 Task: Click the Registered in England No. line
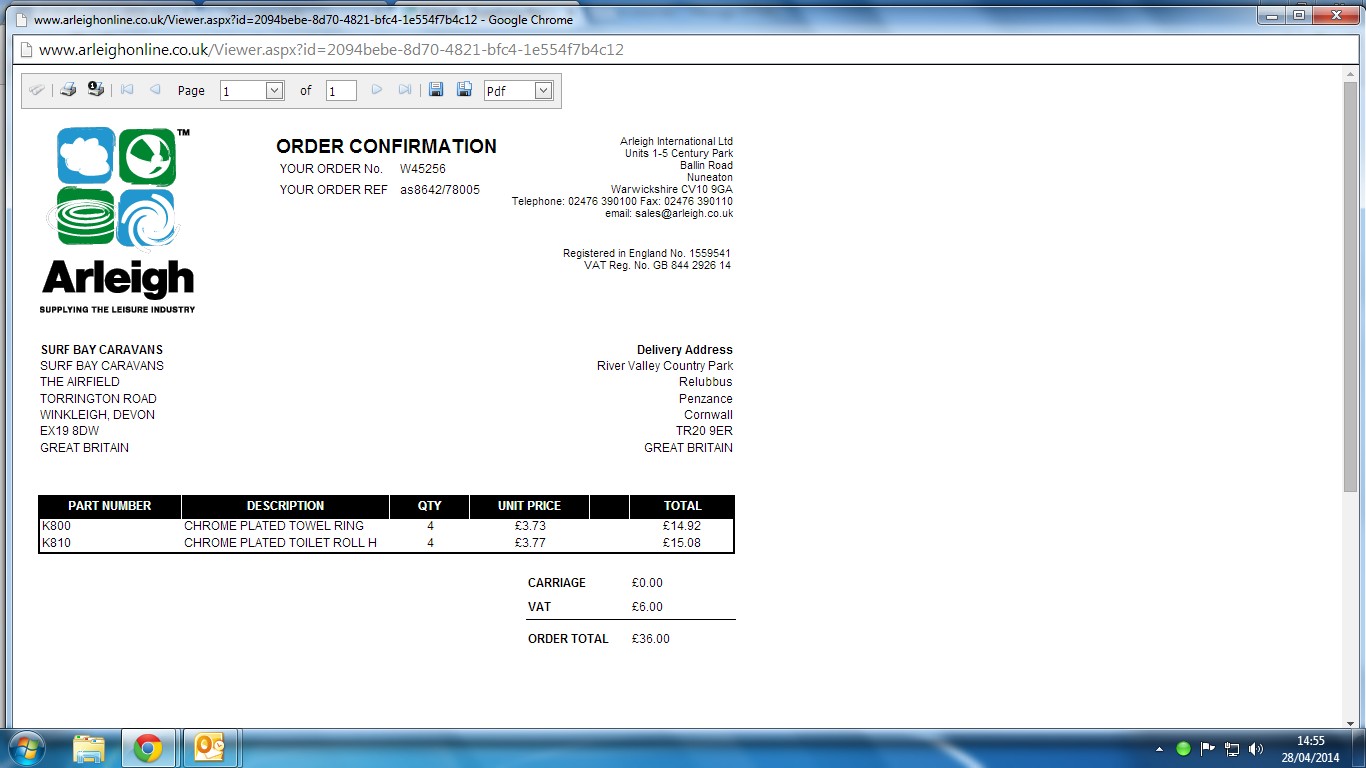[647, 254]
